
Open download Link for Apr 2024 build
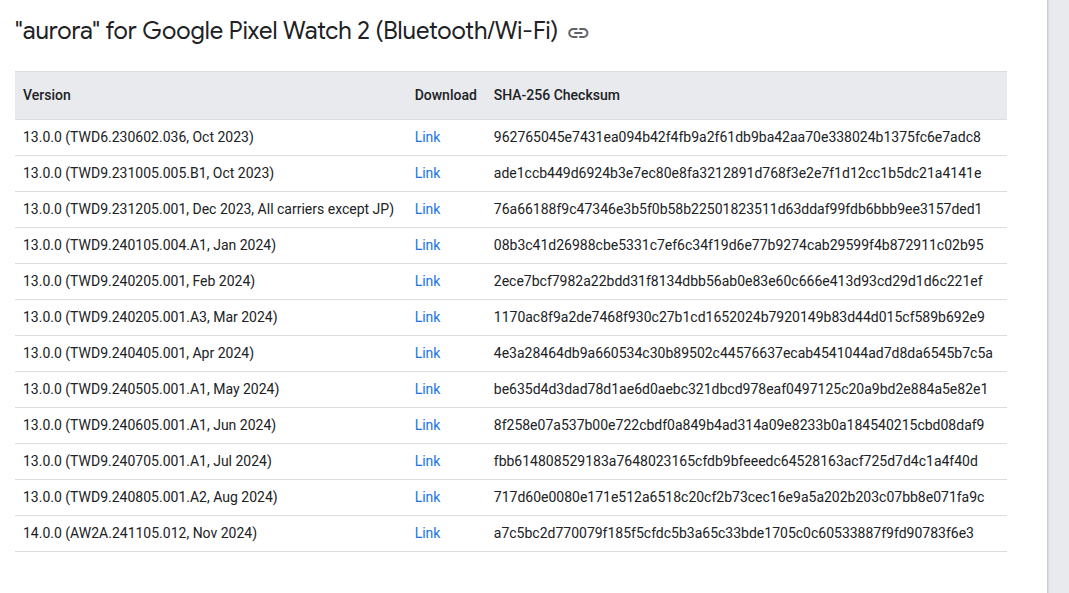pyautogui.click(x=427, y=353)
